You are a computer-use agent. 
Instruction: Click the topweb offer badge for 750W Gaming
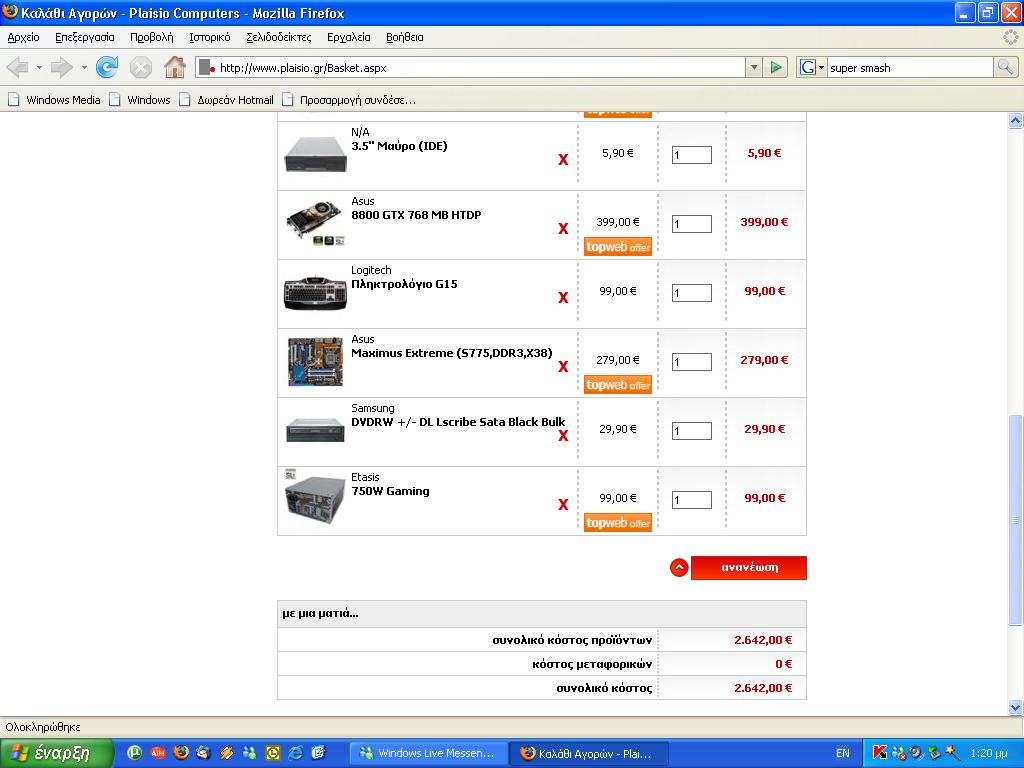tap(618, 522)
